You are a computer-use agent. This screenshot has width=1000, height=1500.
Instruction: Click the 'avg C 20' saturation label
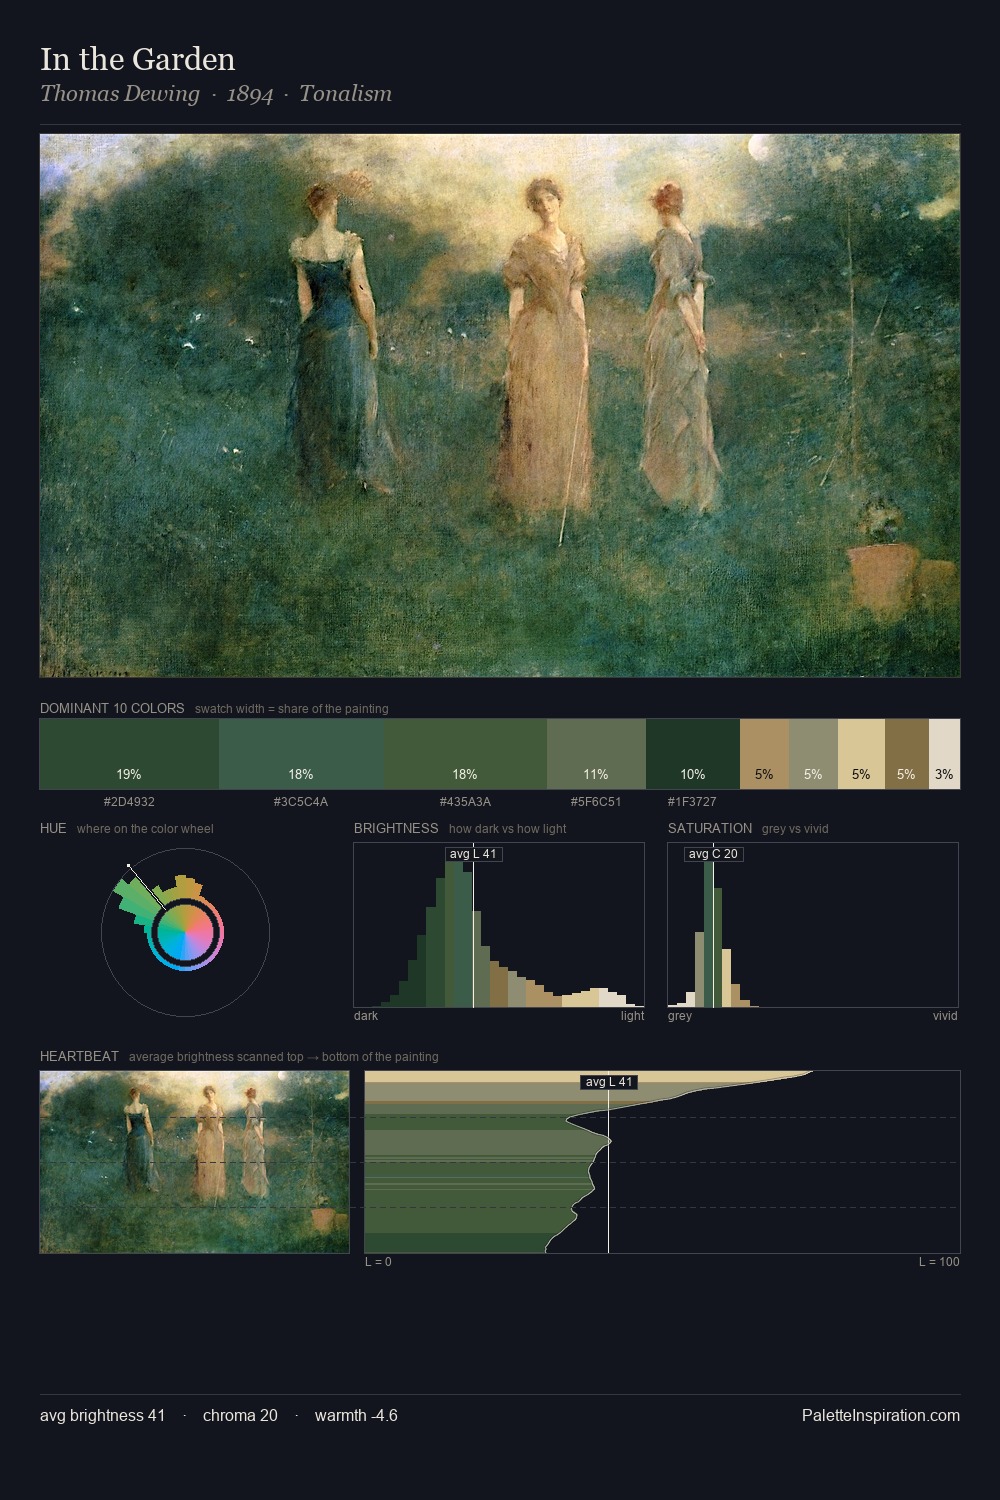pyautogui.click(x=713, y=854)
